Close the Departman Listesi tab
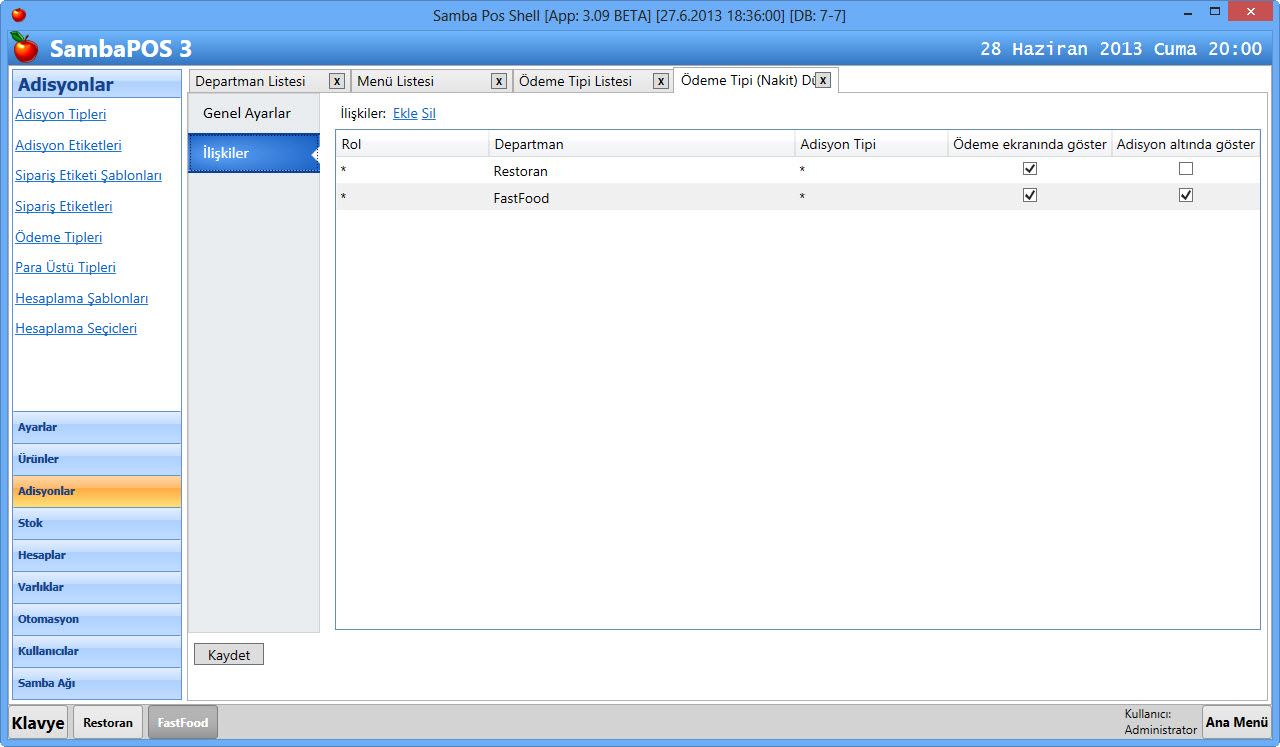 (337, 81)
